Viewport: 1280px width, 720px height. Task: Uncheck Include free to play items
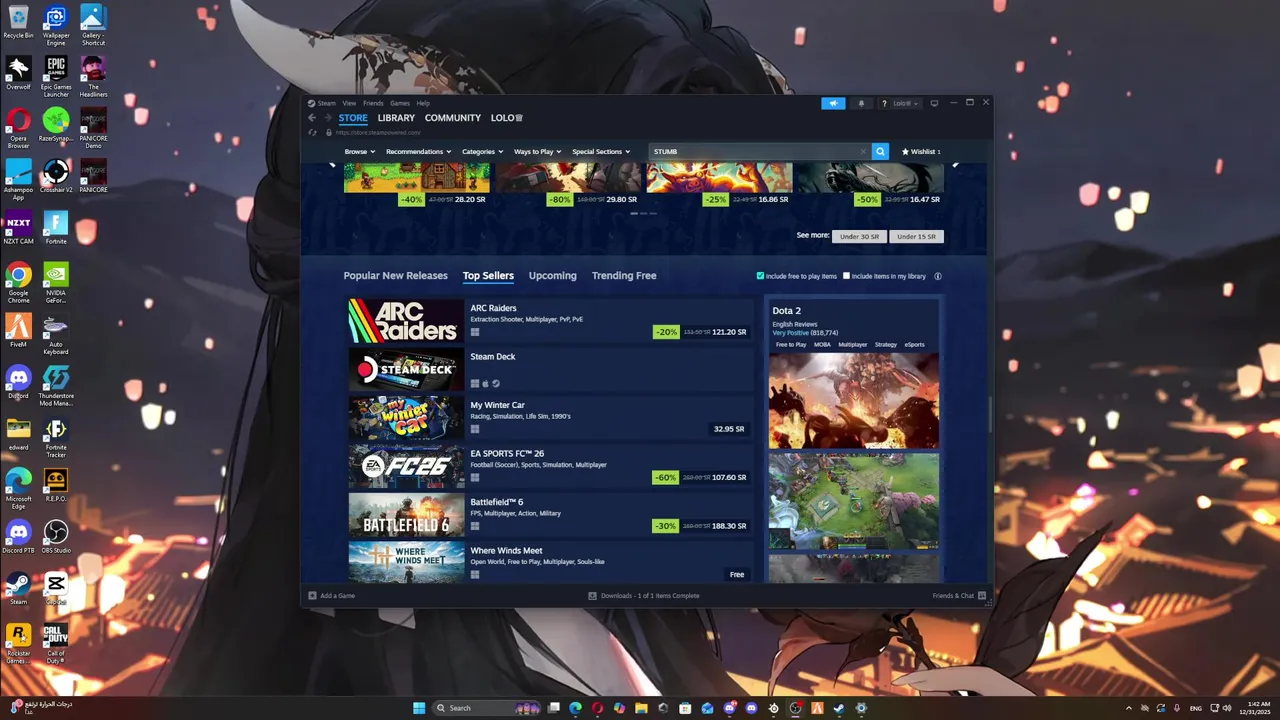[x=760, y=276]
